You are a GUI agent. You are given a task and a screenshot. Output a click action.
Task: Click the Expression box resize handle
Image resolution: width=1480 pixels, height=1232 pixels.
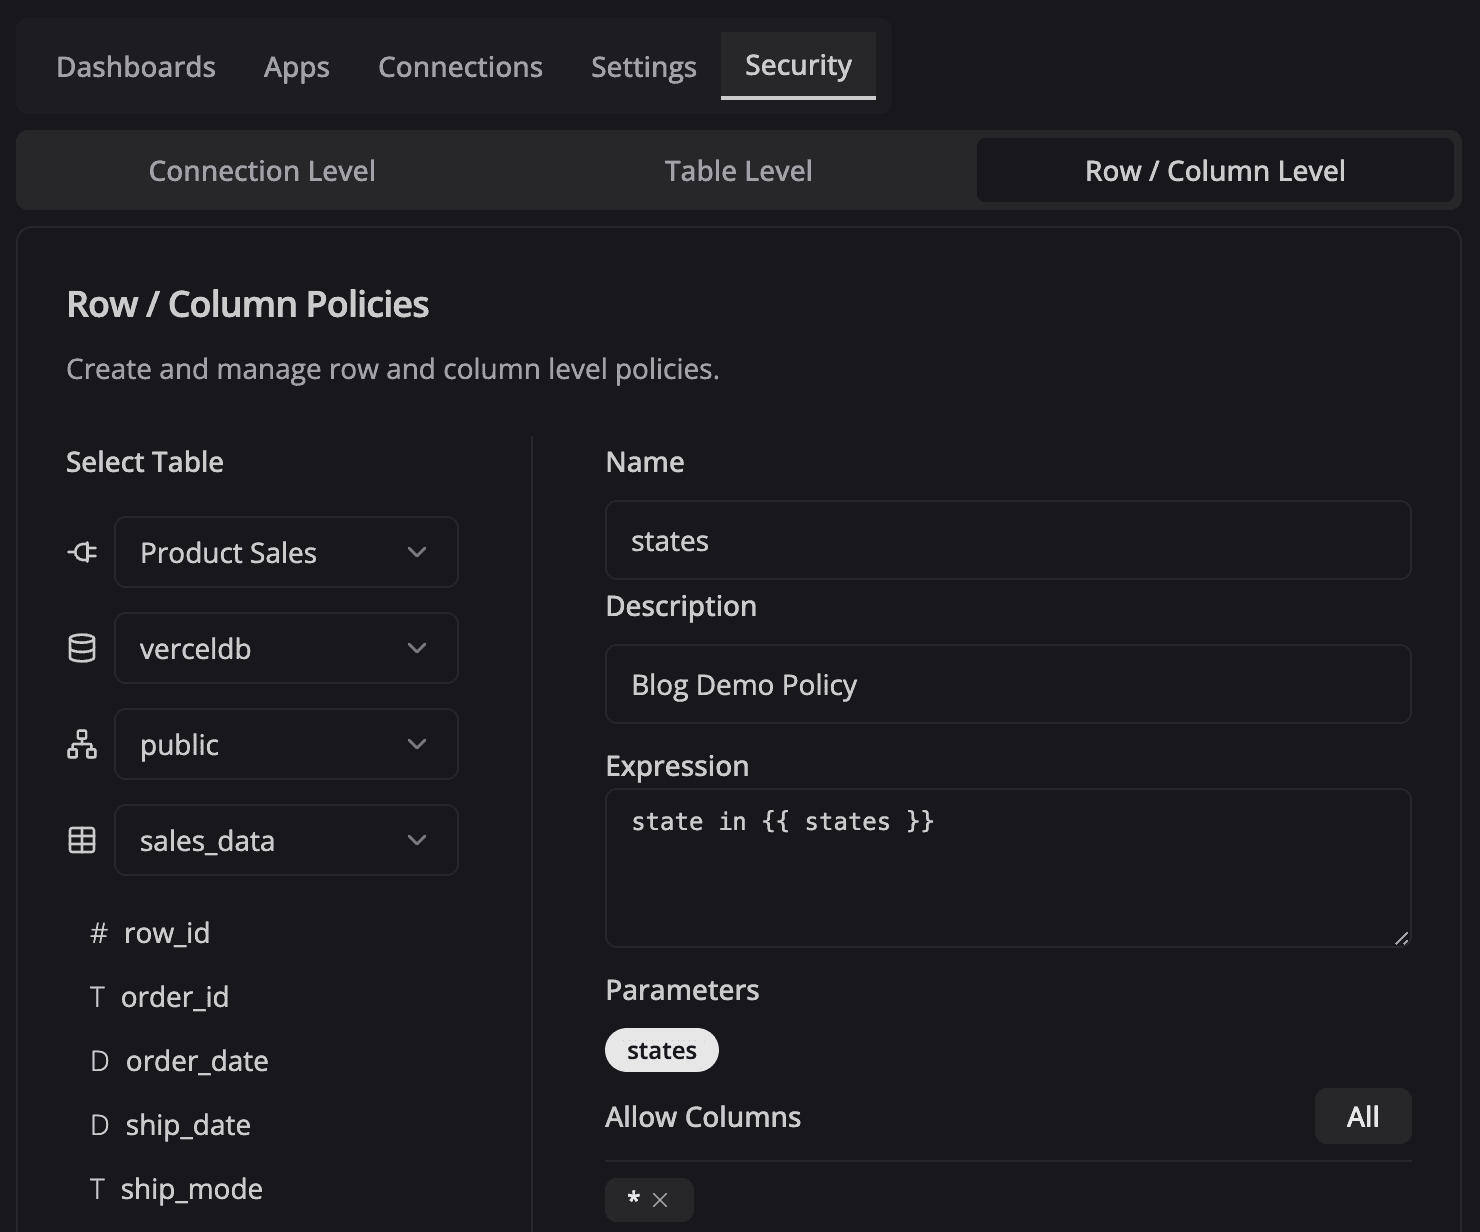click(x=1401, y=938)
